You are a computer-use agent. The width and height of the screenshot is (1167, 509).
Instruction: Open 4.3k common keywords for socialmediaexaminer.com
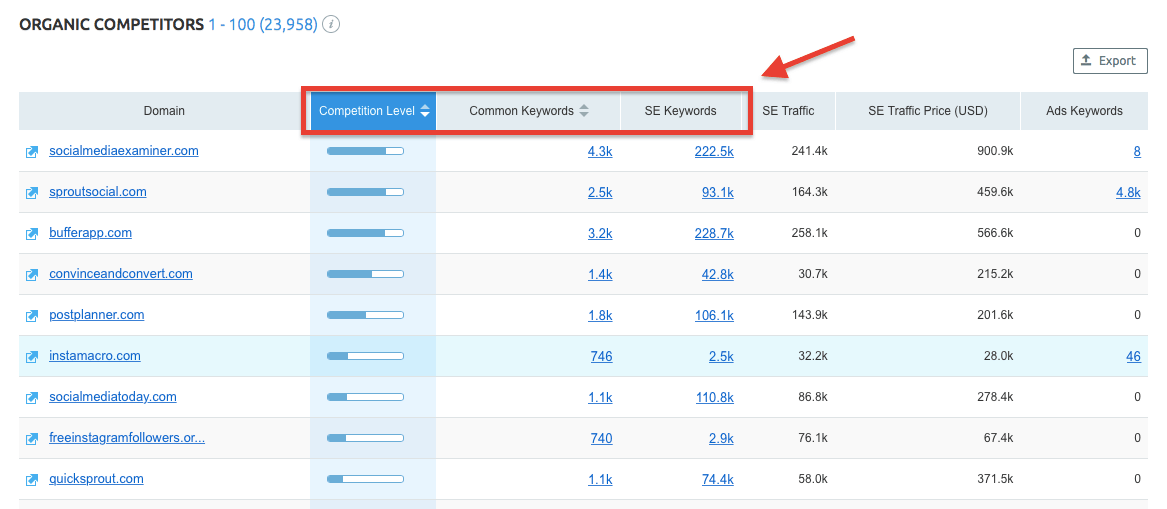pyautogui.click(x=600, y=151)
